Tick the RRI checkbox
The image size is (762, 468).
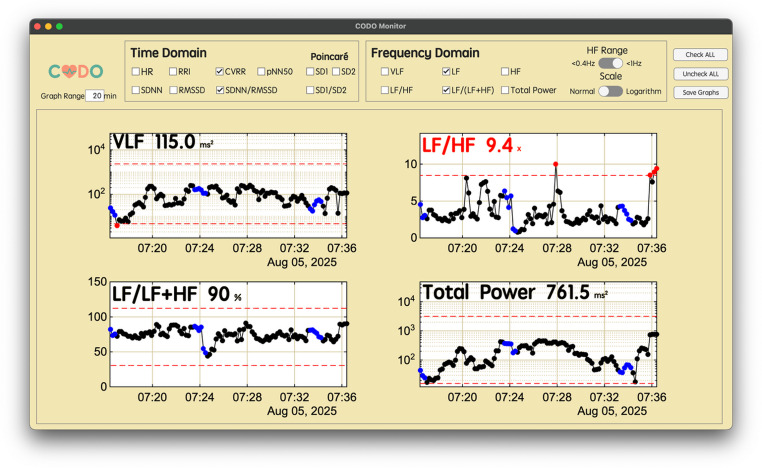[x=173, y=71]
